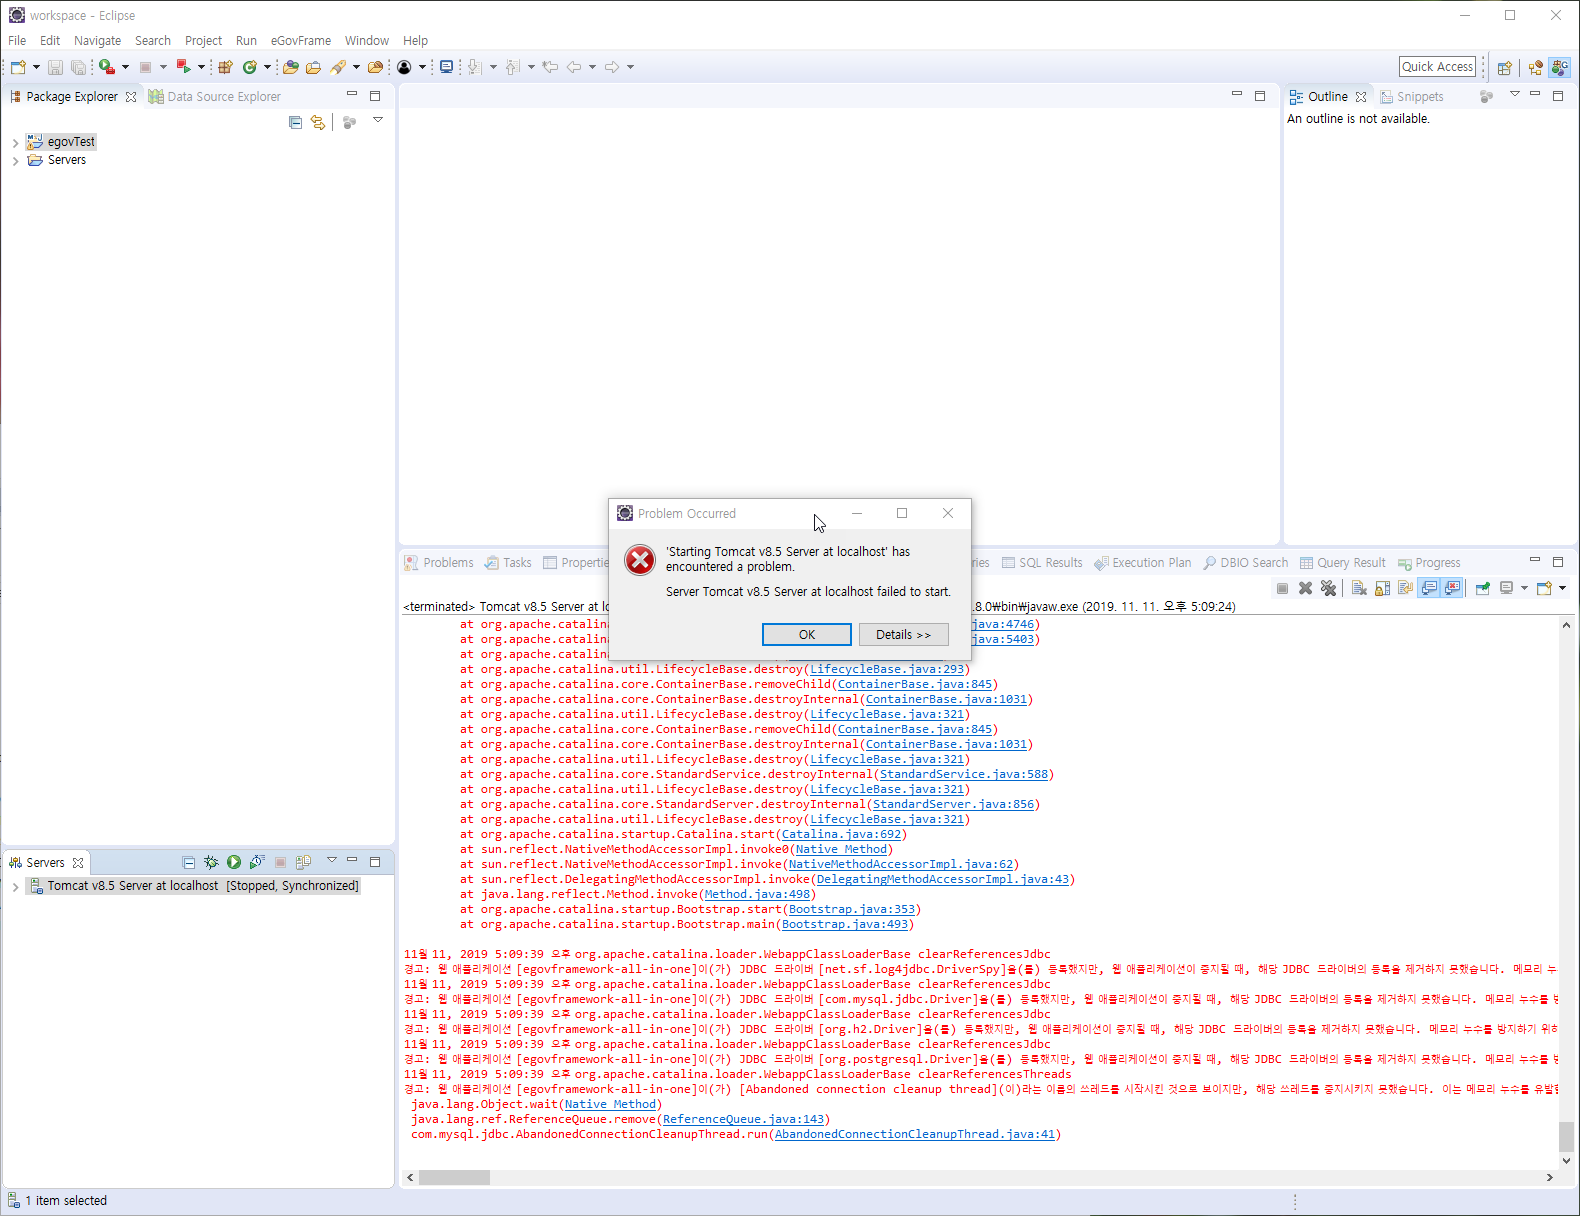This screenshot has height=1216, width=1580.
Task: Click the Run on server toolbar icon
Action: 183,67
